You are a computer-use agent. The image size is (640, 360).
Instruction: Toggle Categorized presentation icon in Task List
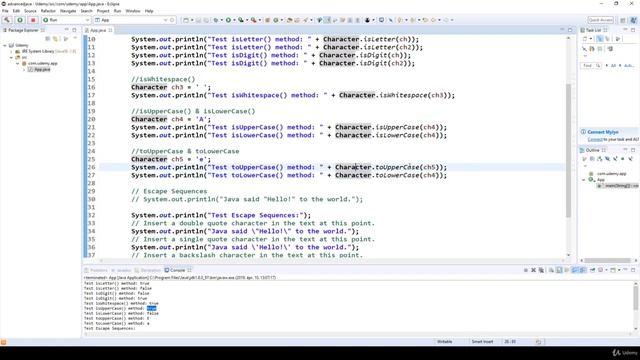point(600,39)
